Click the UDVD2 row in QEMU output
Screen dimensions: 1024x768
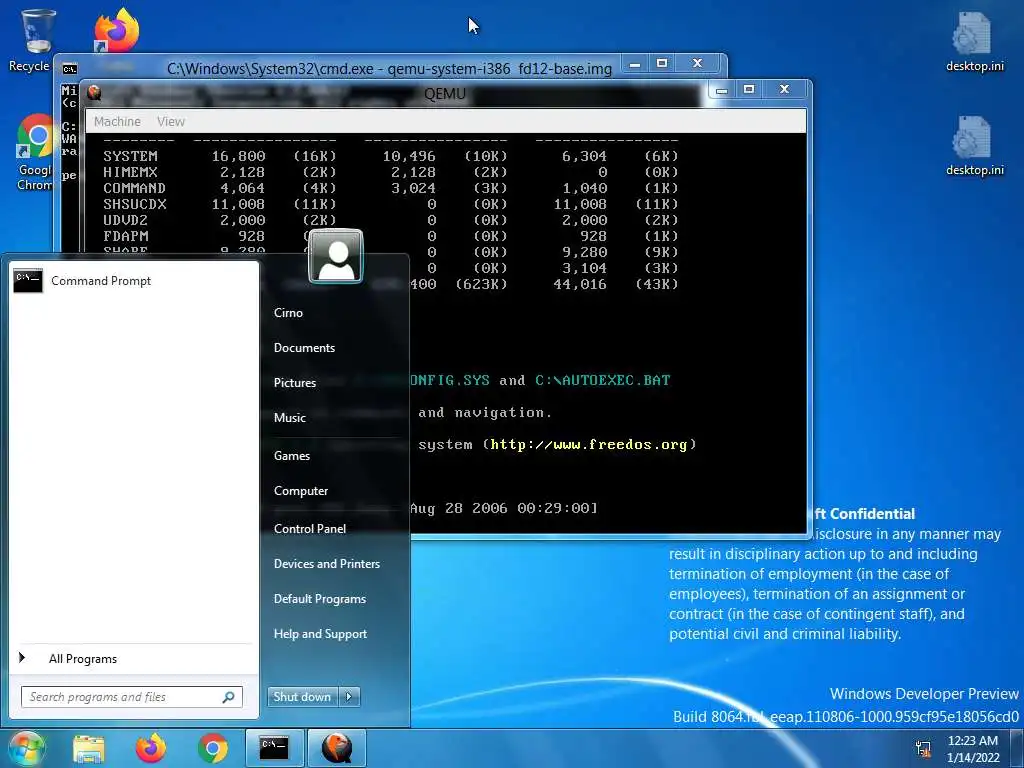pyautogui.click(x=391, y=220)
